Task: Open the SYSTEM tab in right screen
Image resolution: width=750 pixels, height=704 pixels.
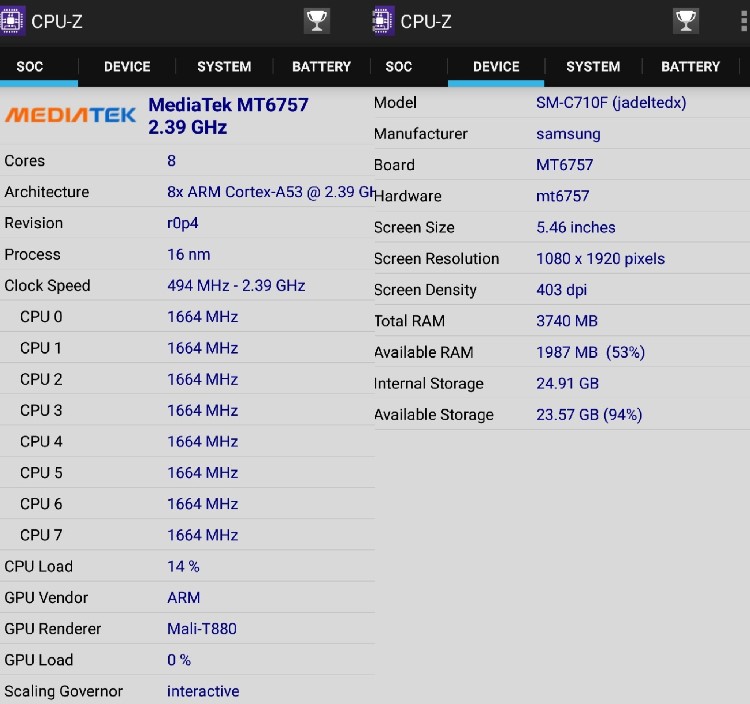Action: coord(593,66)
